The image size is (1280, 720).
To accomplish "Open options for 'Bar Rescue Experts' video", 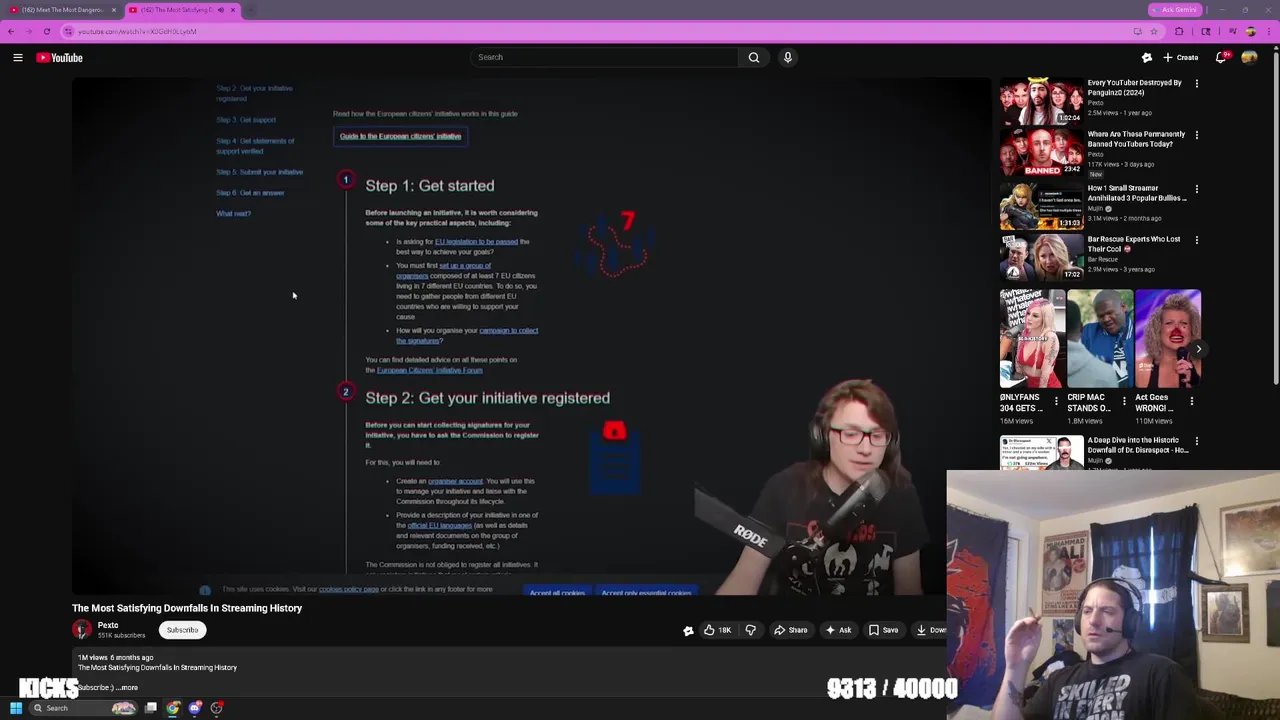I will click(1196, 240).
